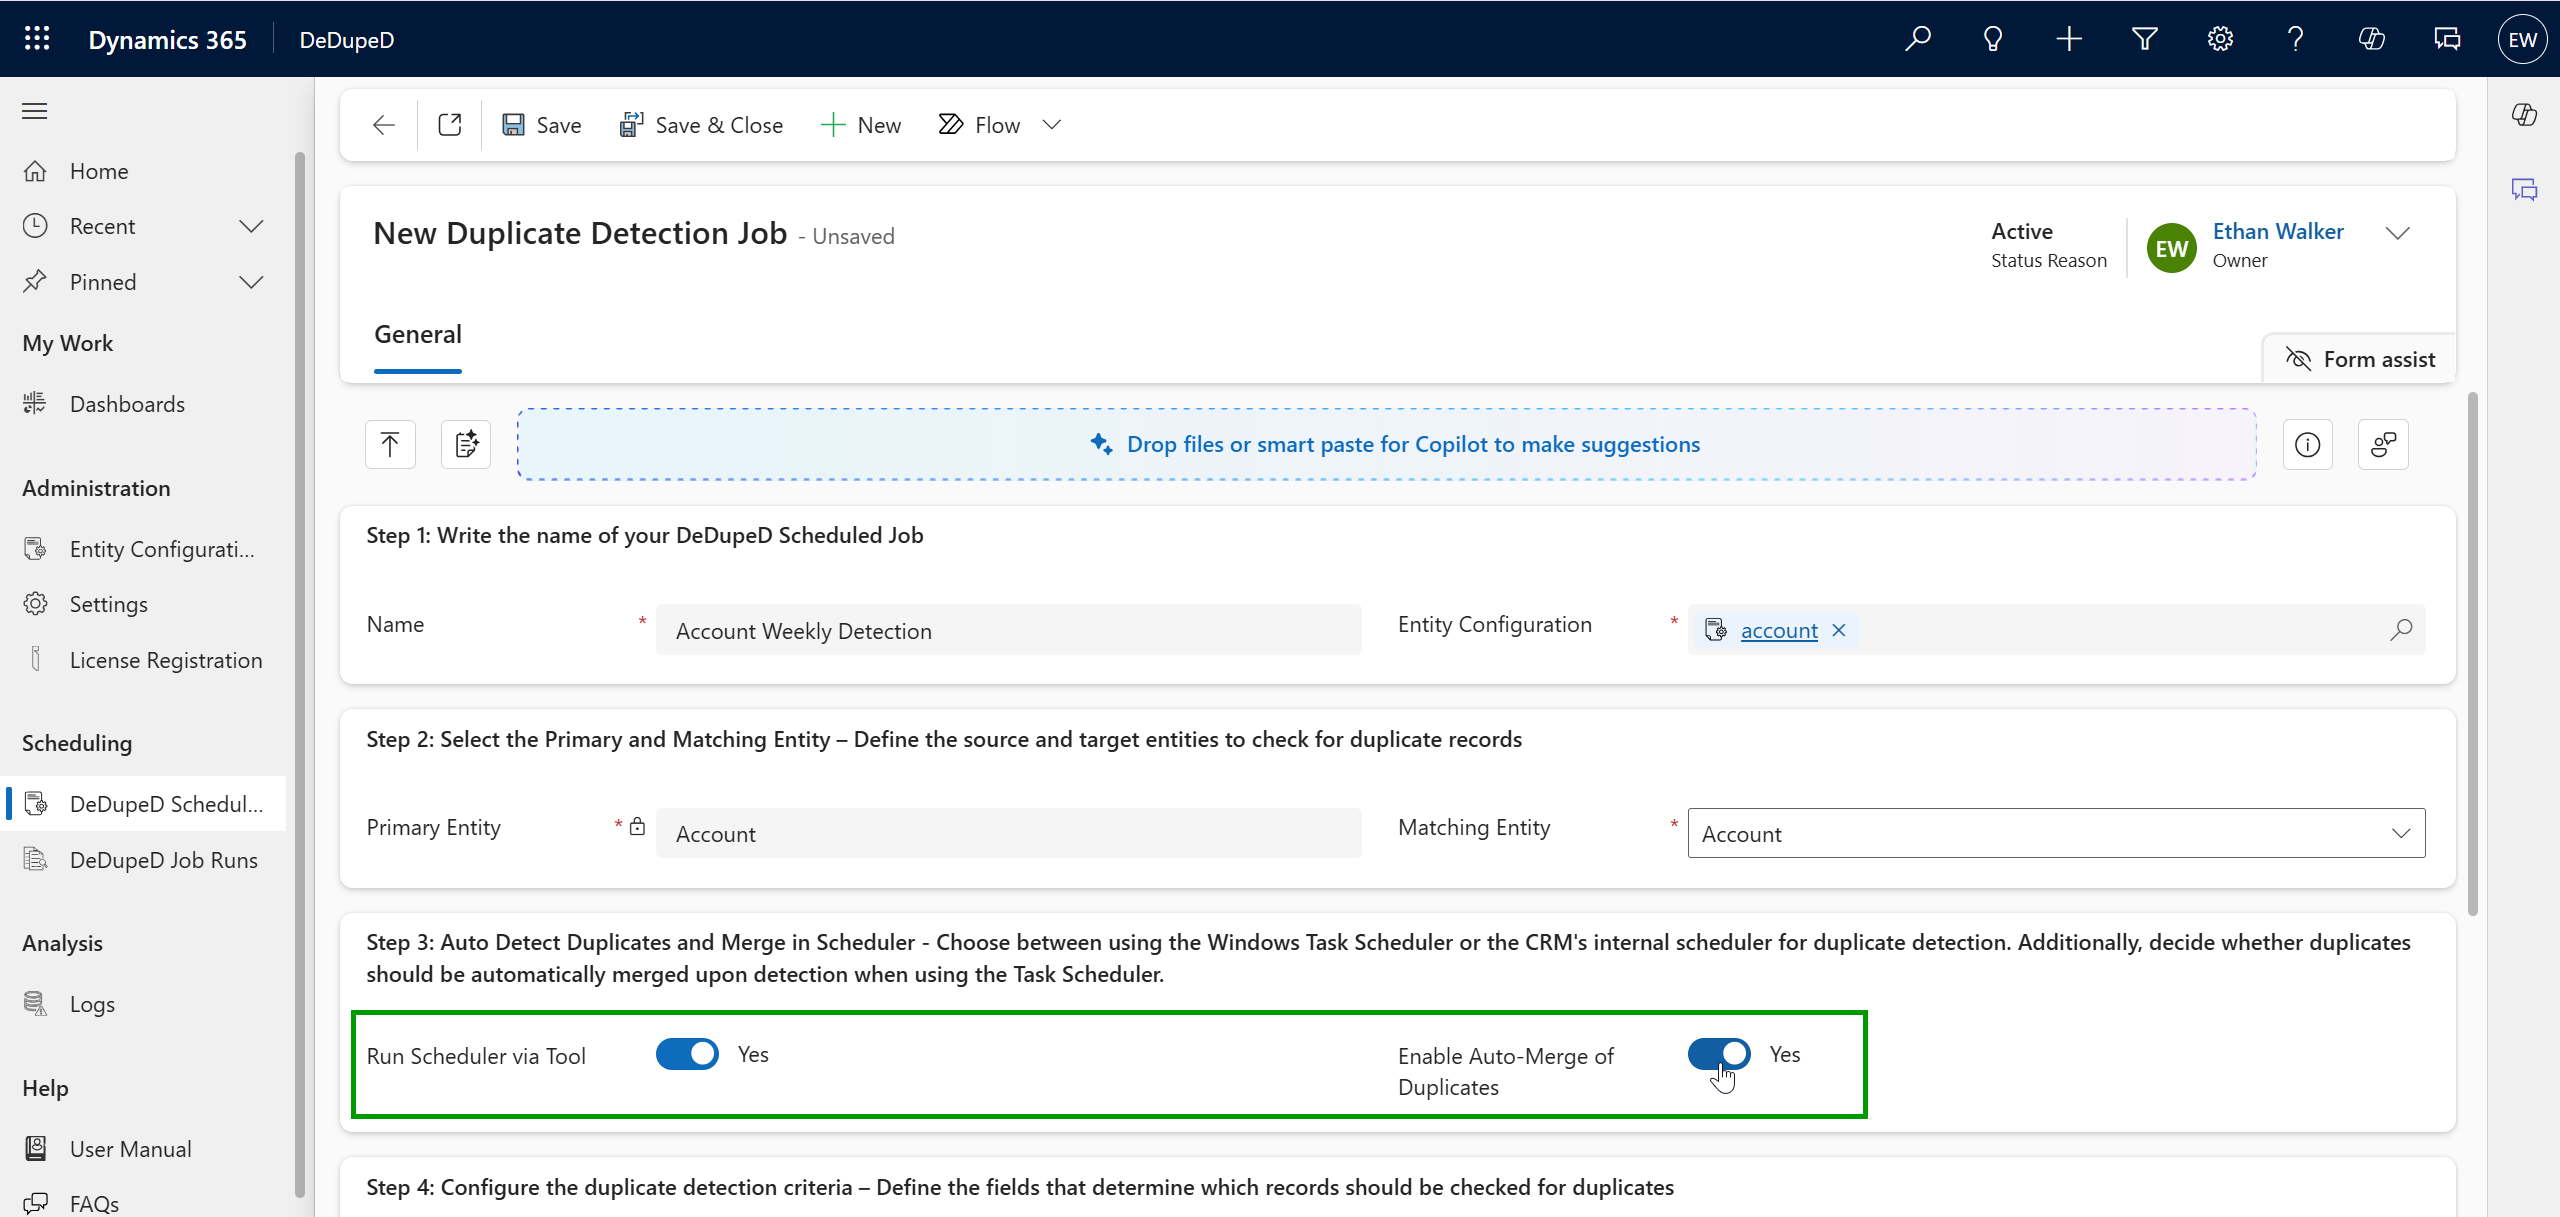2560x1217 pixels.
Task: Click the upload files arrow icon
Action: pos(390,444)
